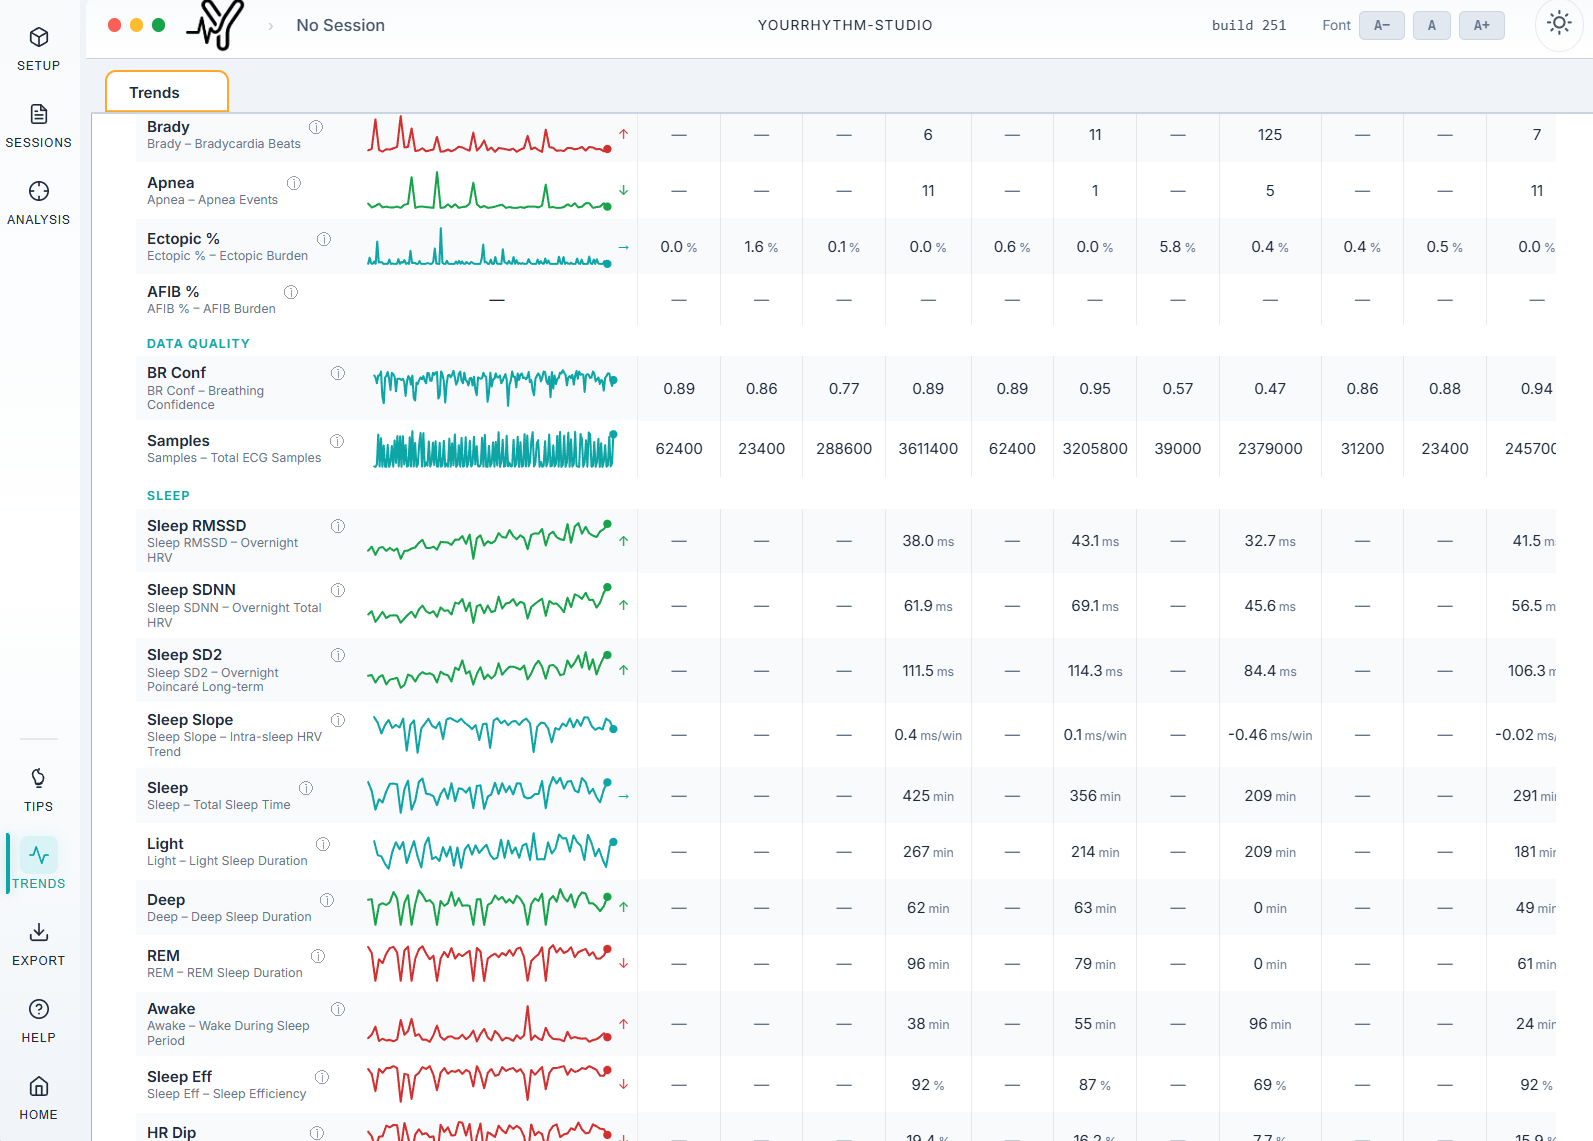
Task: Click Brady upward trend arrow
Action: tap(623, 134)
